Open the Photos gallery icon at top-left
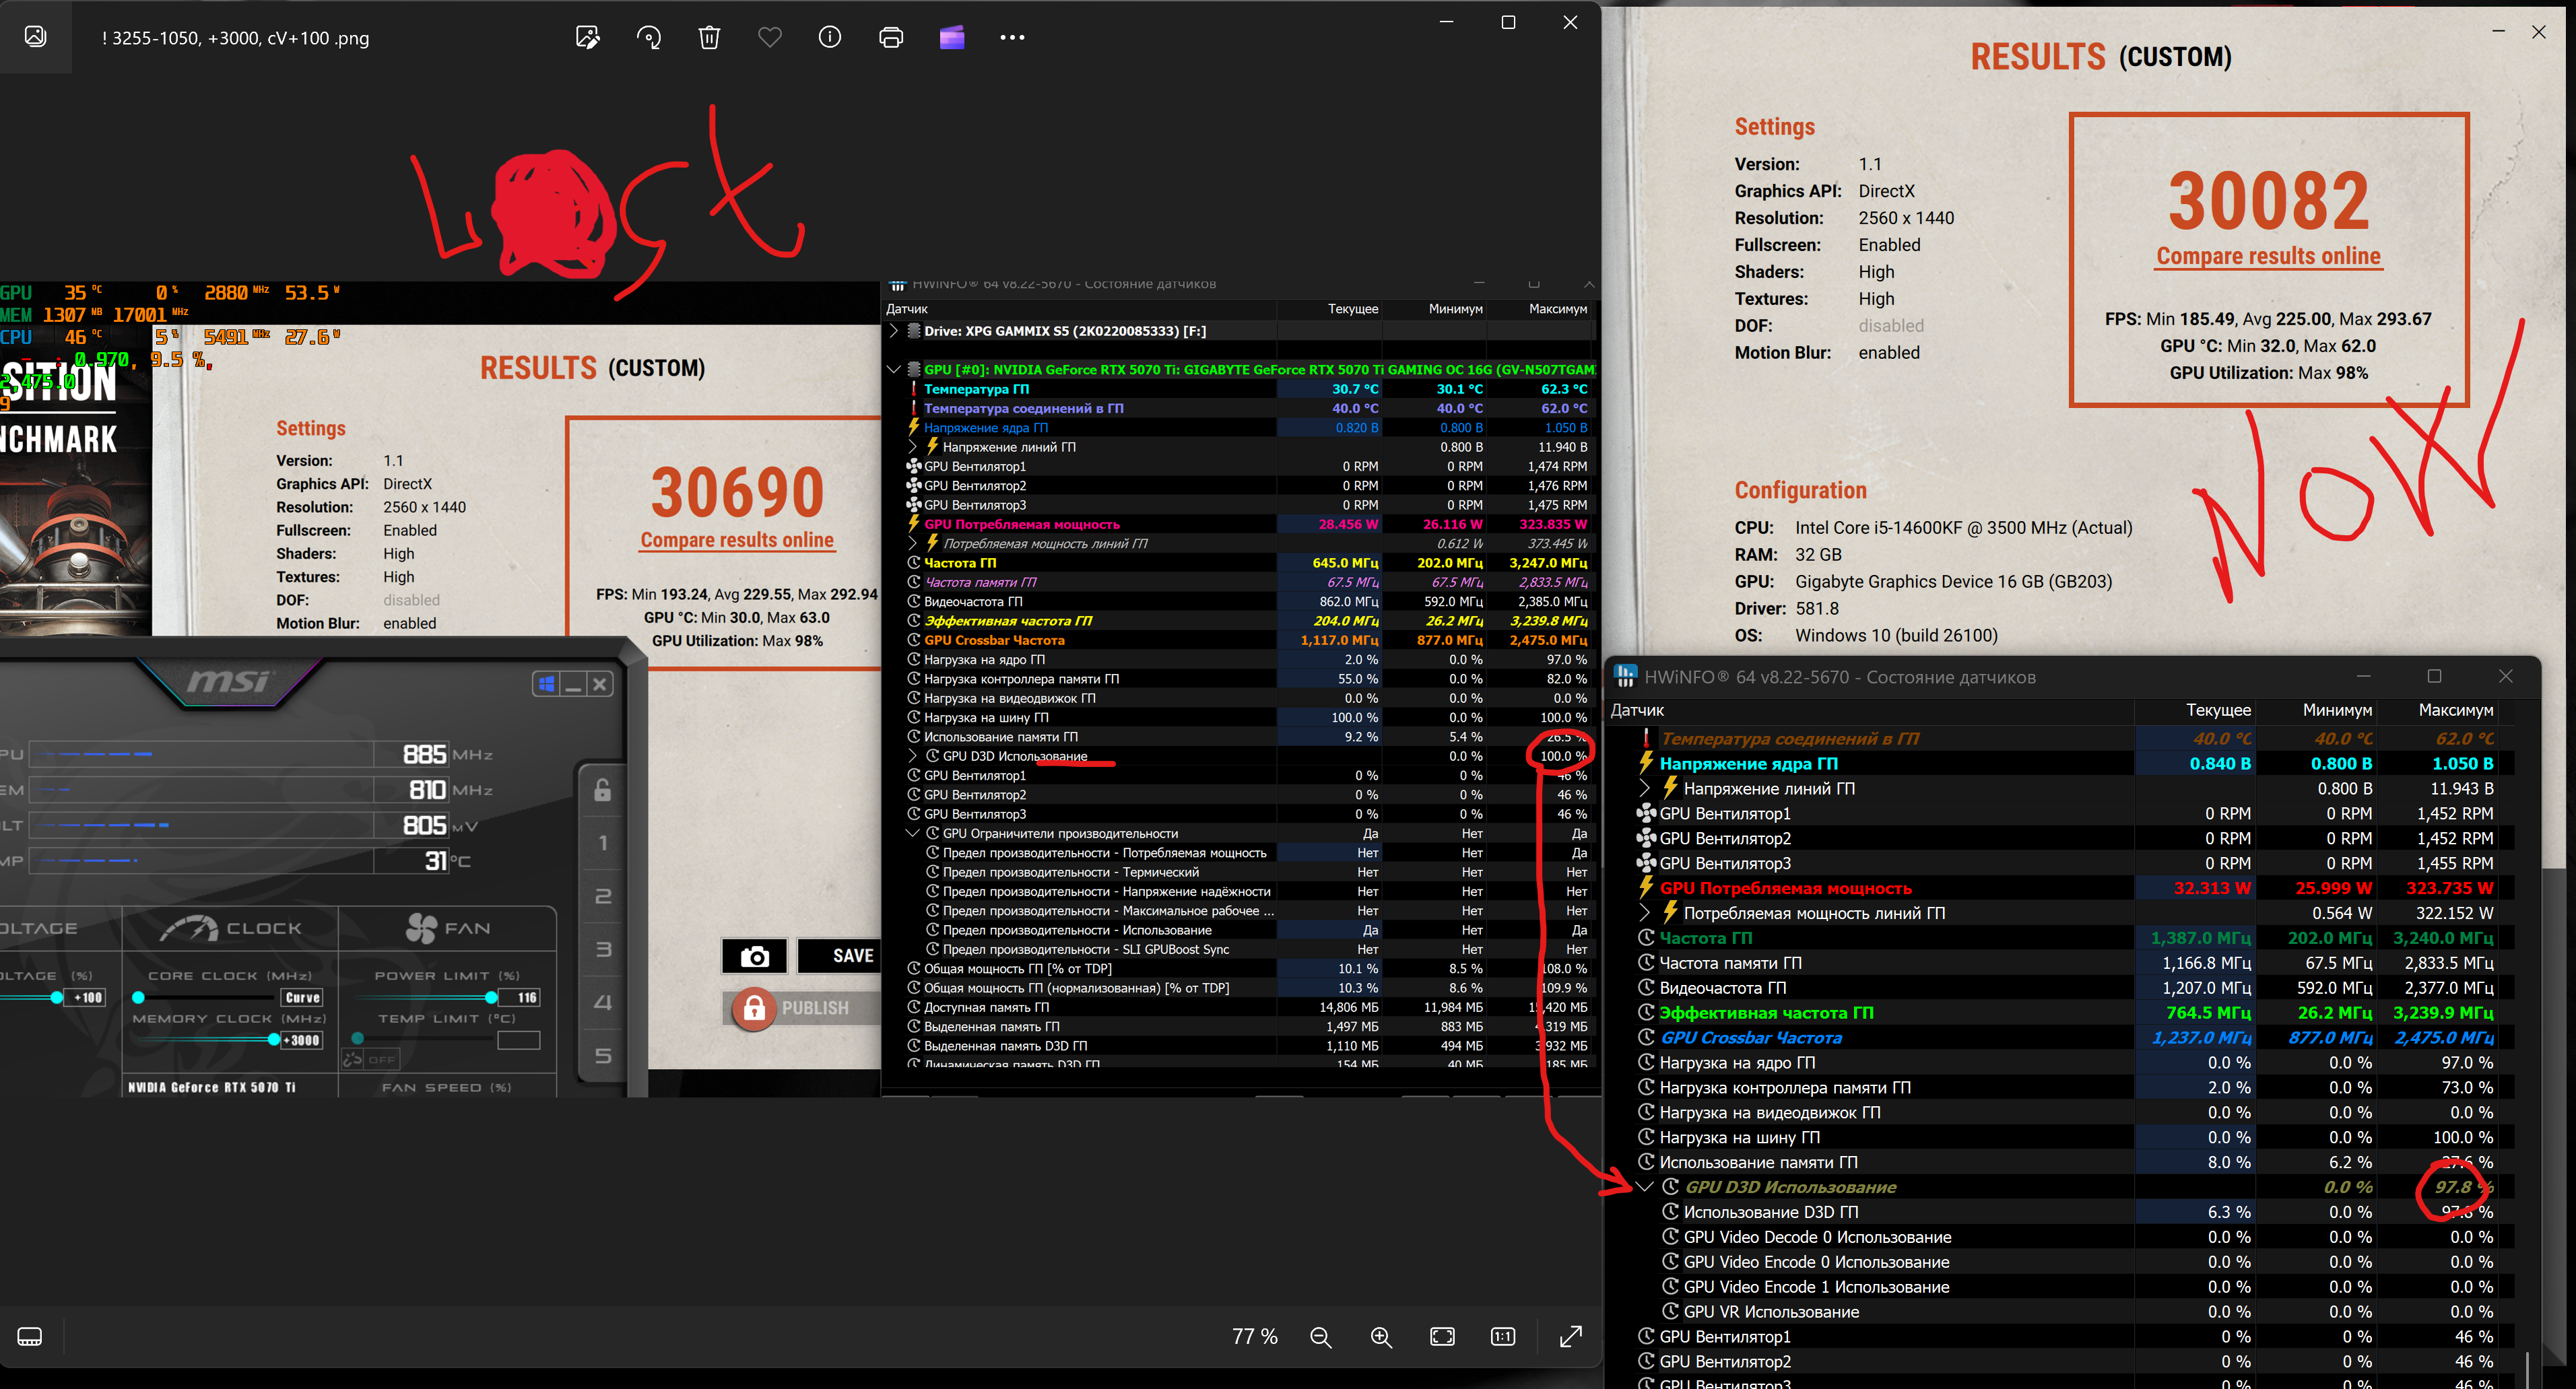Screen dimensions: 2576x1389 click(35, 37)
